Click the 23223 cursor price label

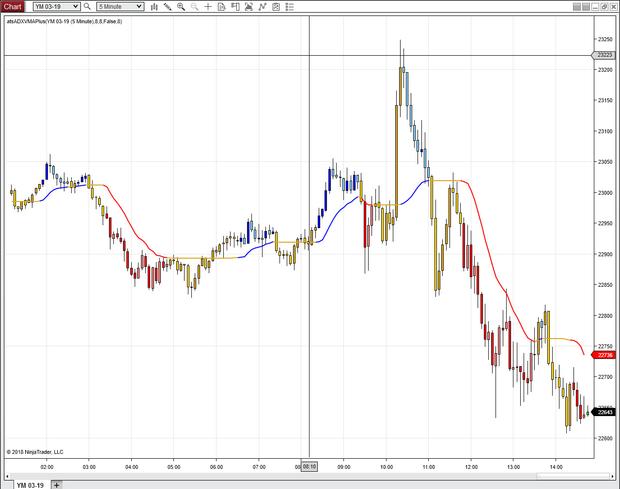click(604, 55)
